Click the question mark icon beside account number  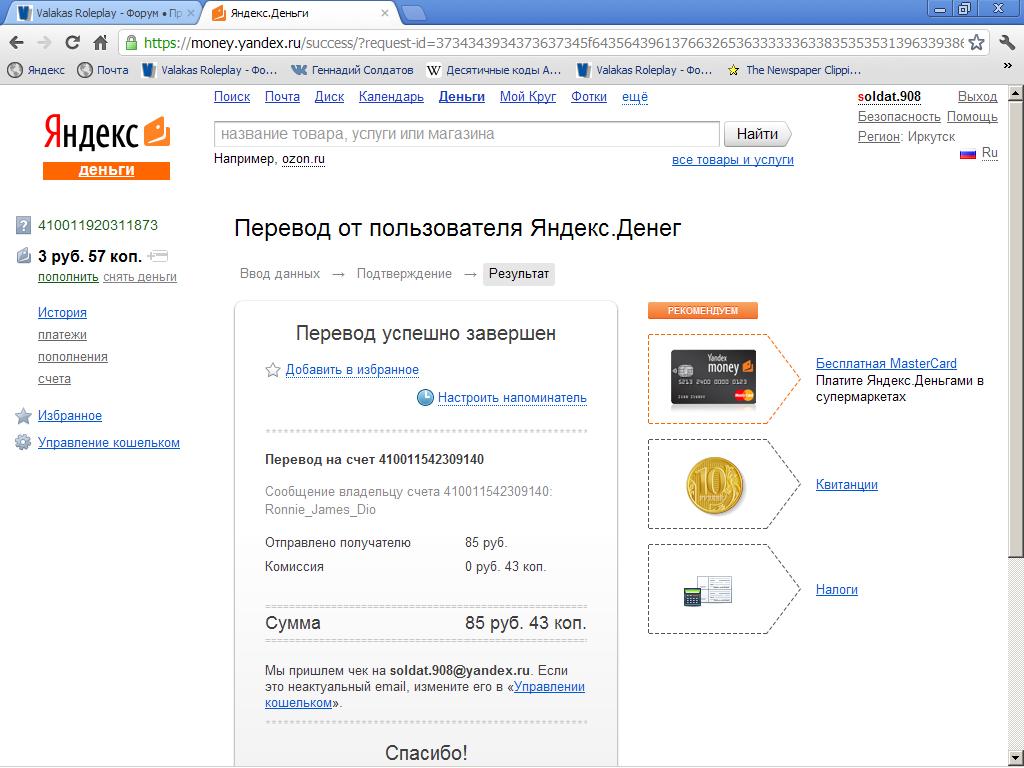click(x=23, y=226)
